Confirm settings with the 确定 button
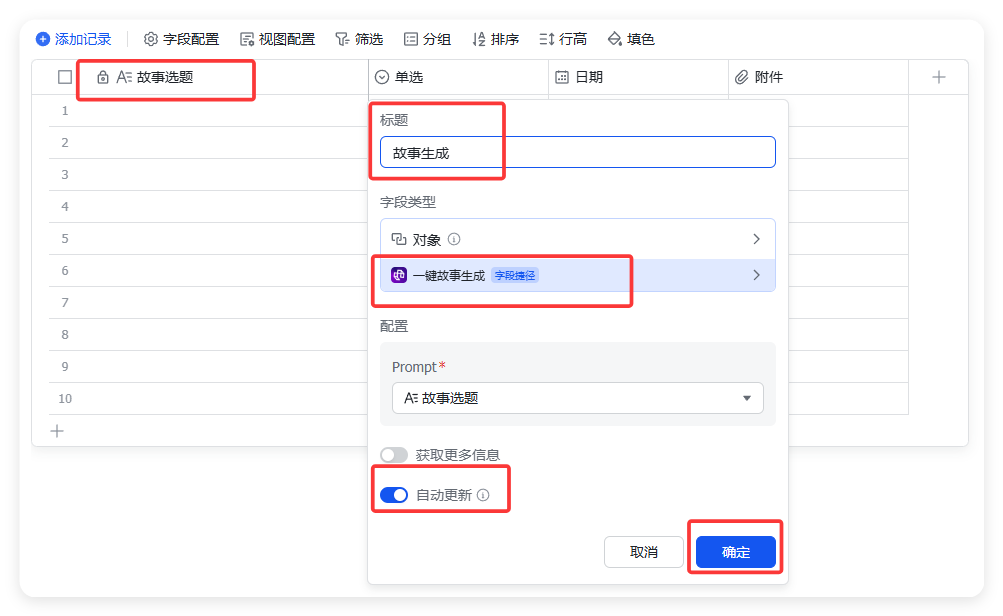The height and width of the screenshot is (616, 1003). (x=734, y=551)
